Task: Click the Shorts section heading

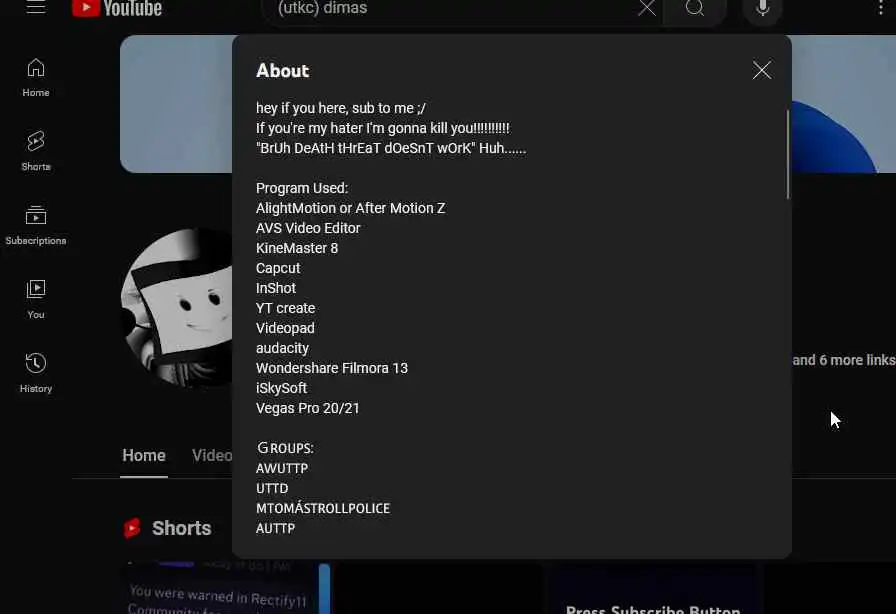Action: (x=182, y=528)
